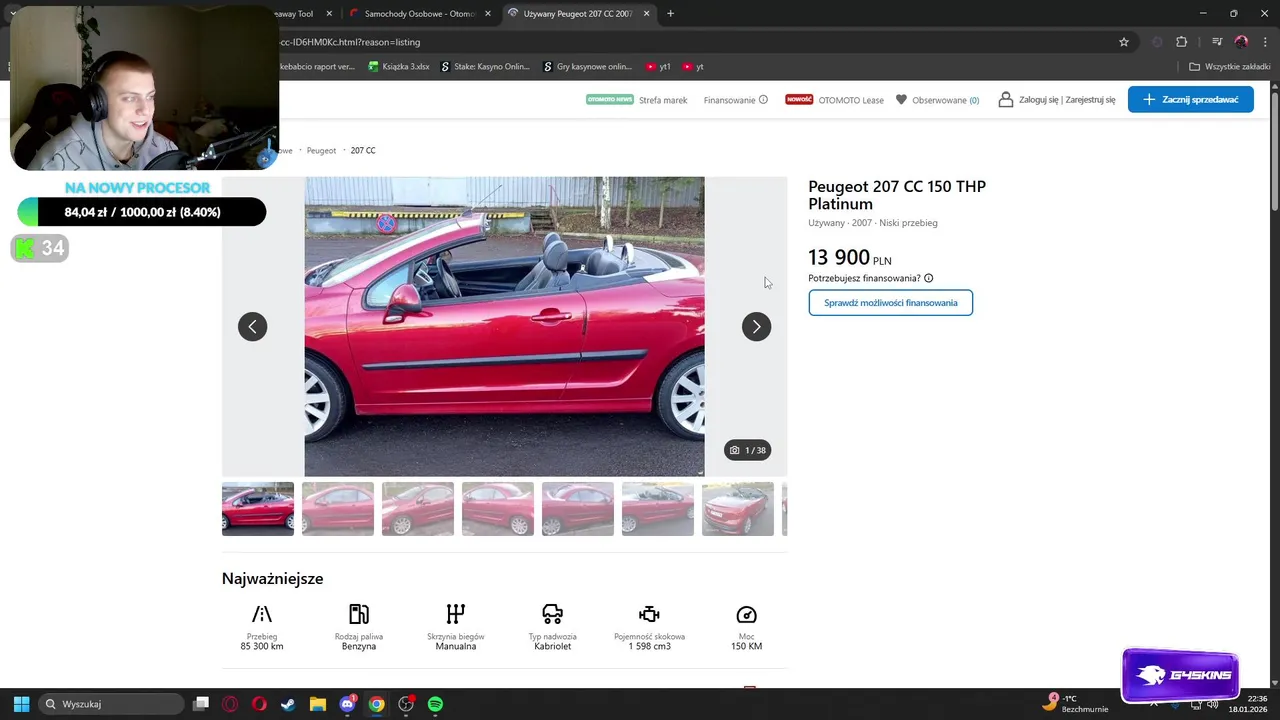This screenshot has height=720, width=1280.
Task: Open OTOMOTO Lease link
Action: point(851,100)
